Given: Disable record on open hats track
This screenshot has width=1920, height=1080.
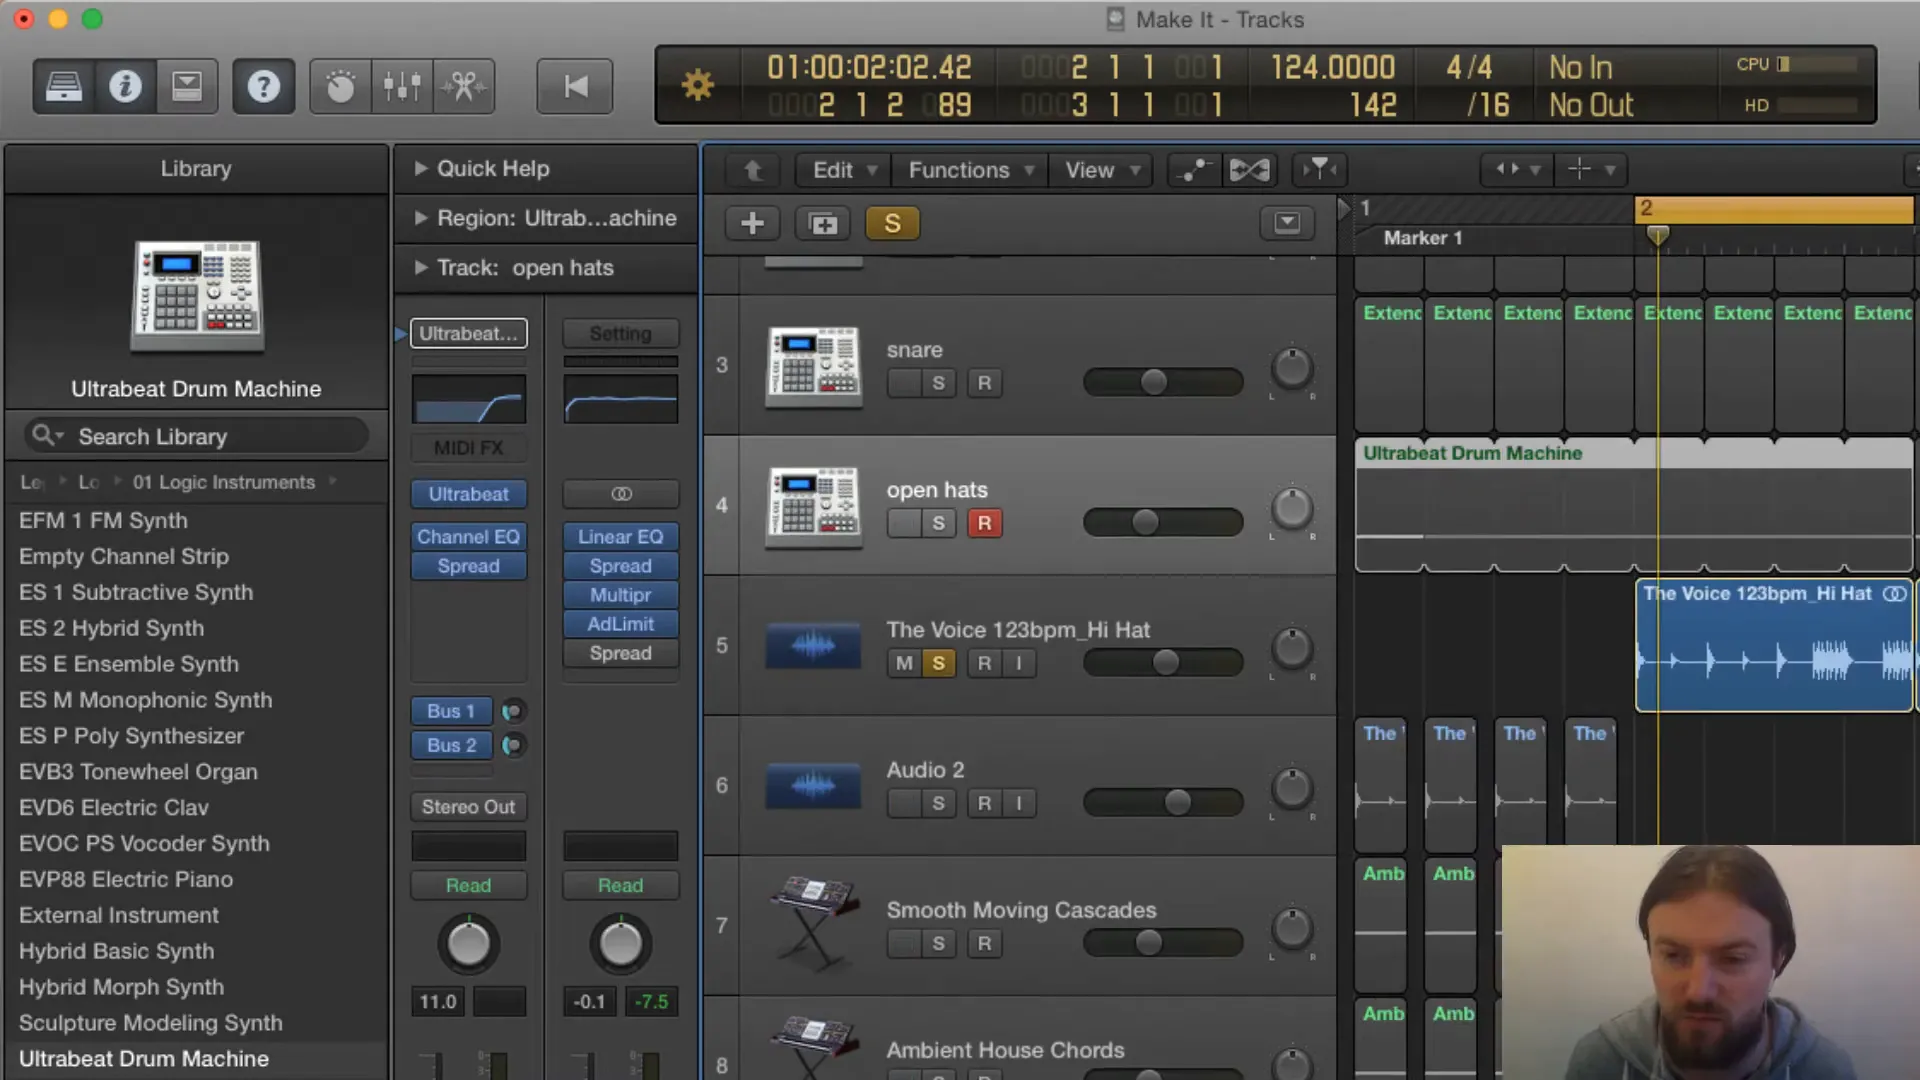Looking at the screenshot, I should click(985, 523).
